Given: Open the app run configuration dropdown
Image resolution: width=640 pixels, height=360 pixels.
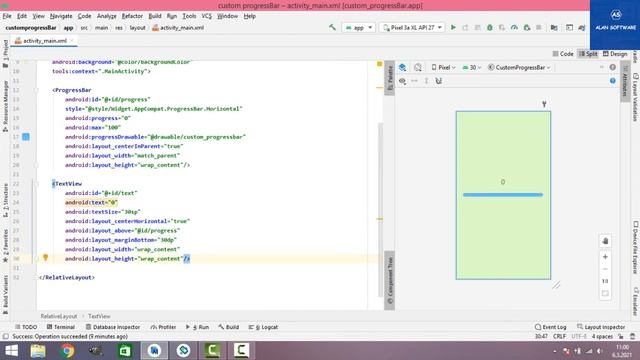Looking at the screenshot, I should 359,27.
